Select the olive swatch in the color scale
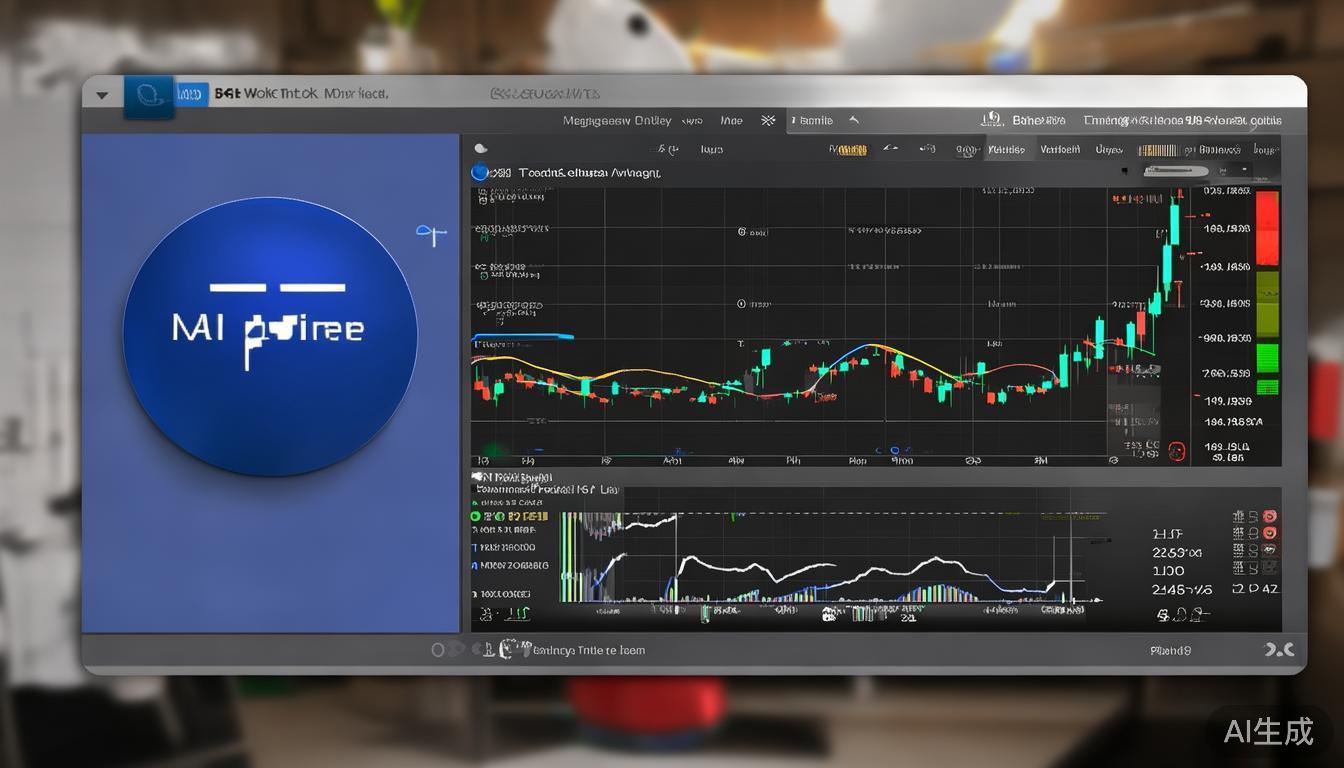1344x768 pixels. click(x=1267, y=302)
